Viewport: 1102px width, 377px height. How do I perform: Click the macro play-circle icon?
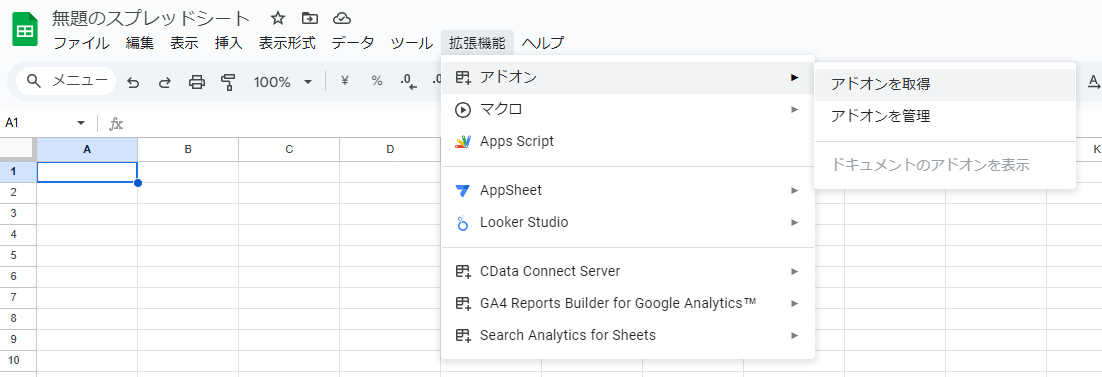(x=462, y=109)
